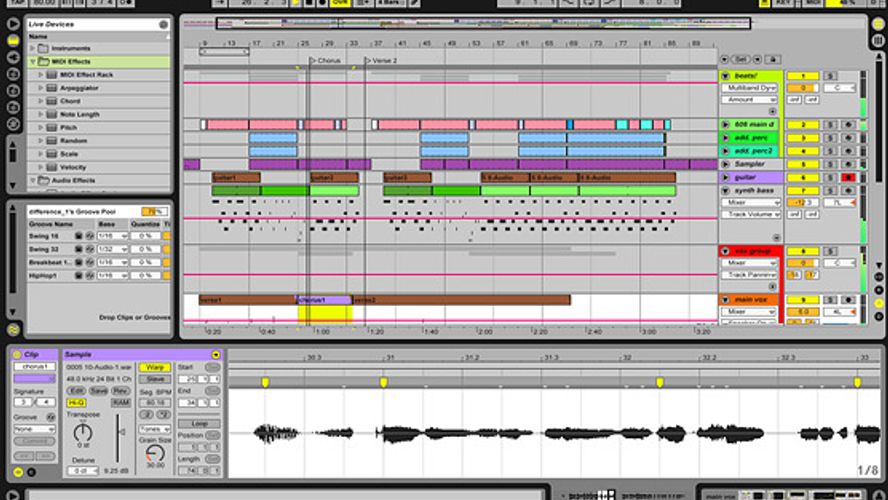Image resolution: width=888 pixels, height=500 pixels.
Task: Click the Set Start button
Action: (213, 367)
